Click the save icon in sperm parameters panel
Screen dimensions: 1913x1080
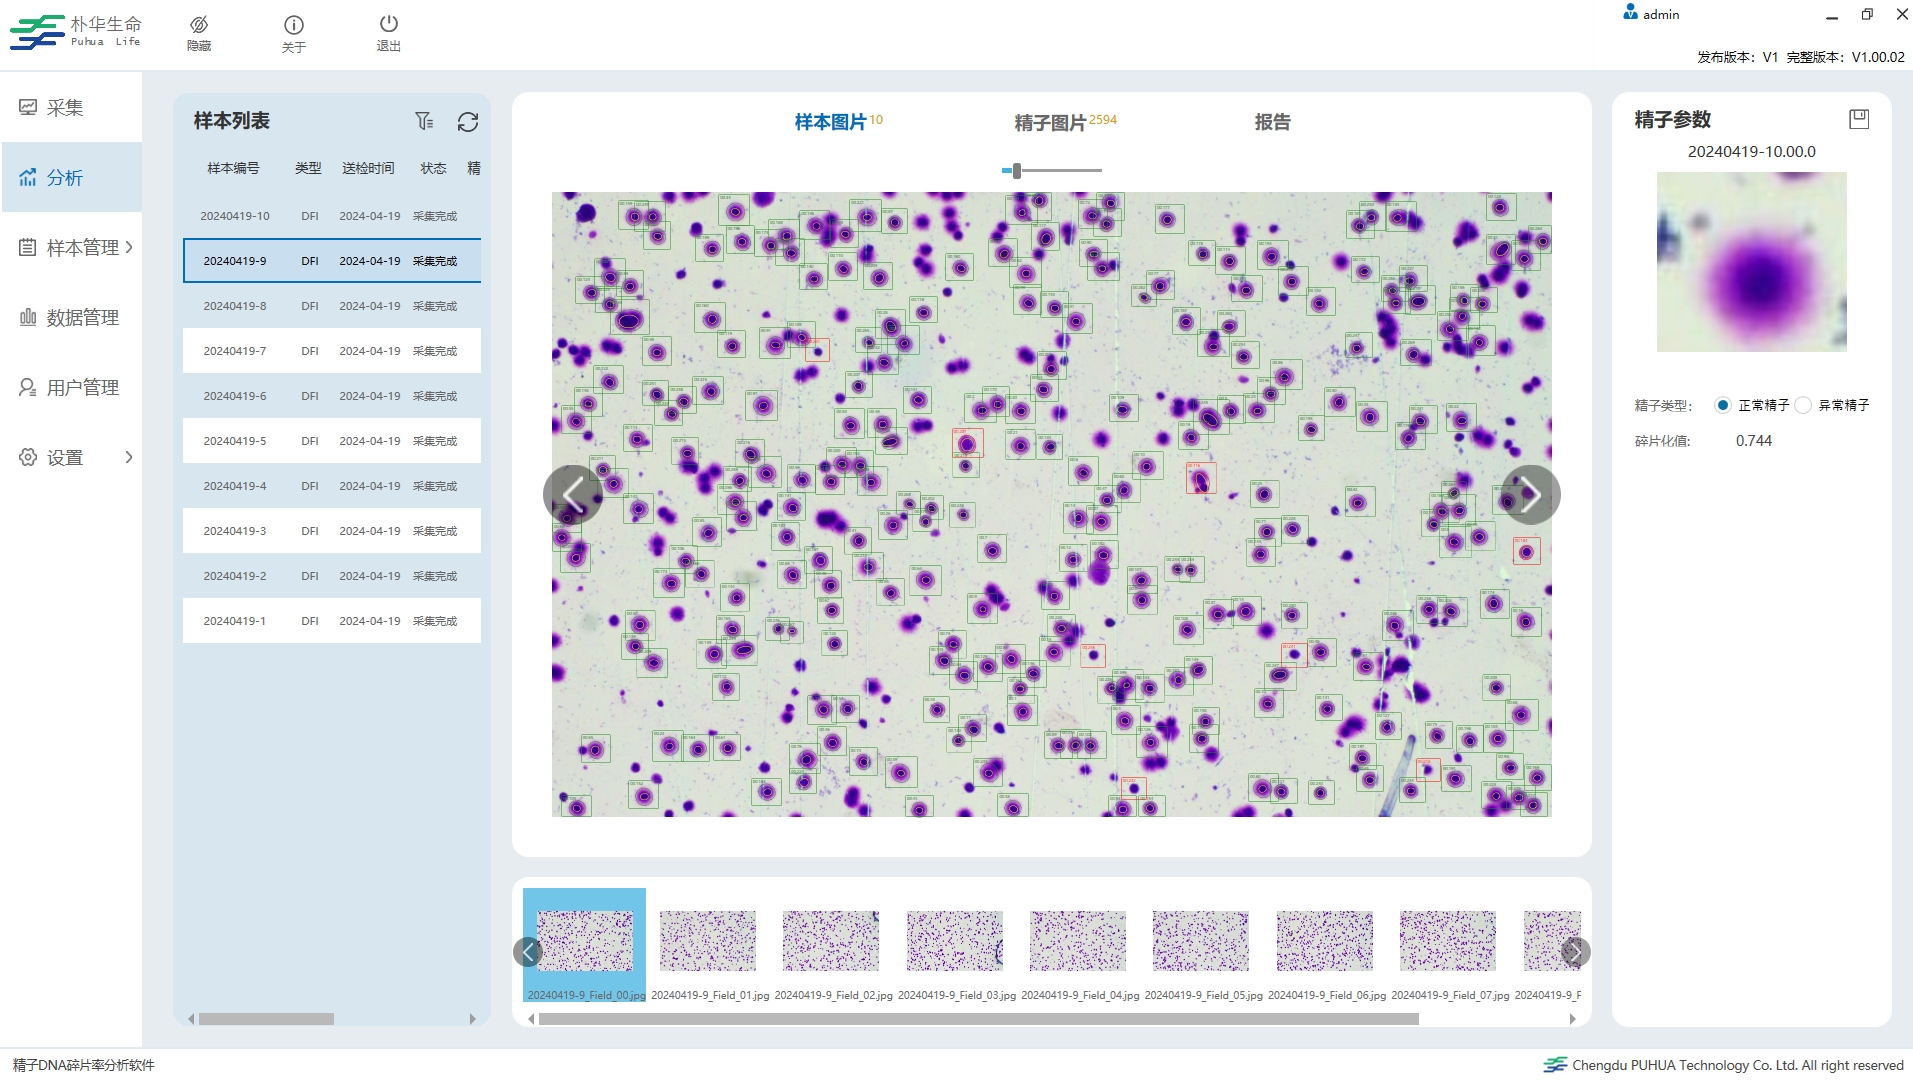1858,119
